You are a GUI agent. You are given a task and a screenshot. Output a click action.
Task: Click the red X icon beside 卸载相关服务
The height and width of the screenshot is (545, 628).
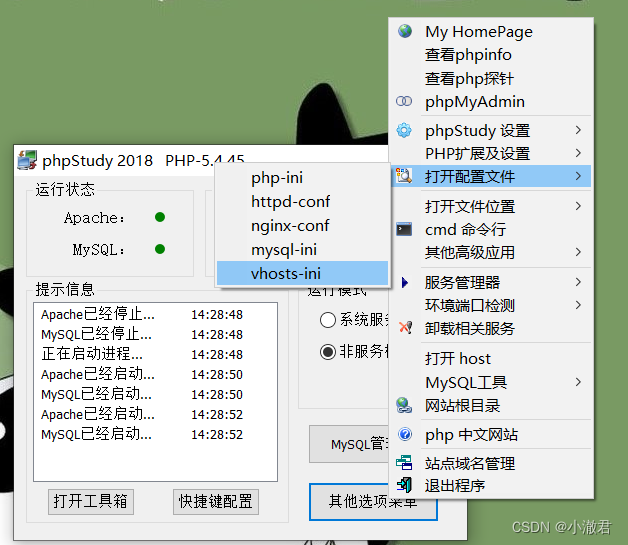tap(405, 328)
